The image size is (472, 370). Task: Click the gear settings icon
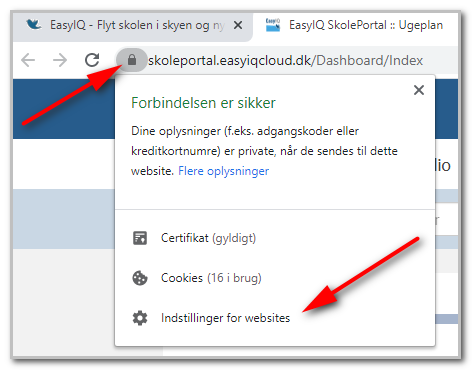click(140, 318)
